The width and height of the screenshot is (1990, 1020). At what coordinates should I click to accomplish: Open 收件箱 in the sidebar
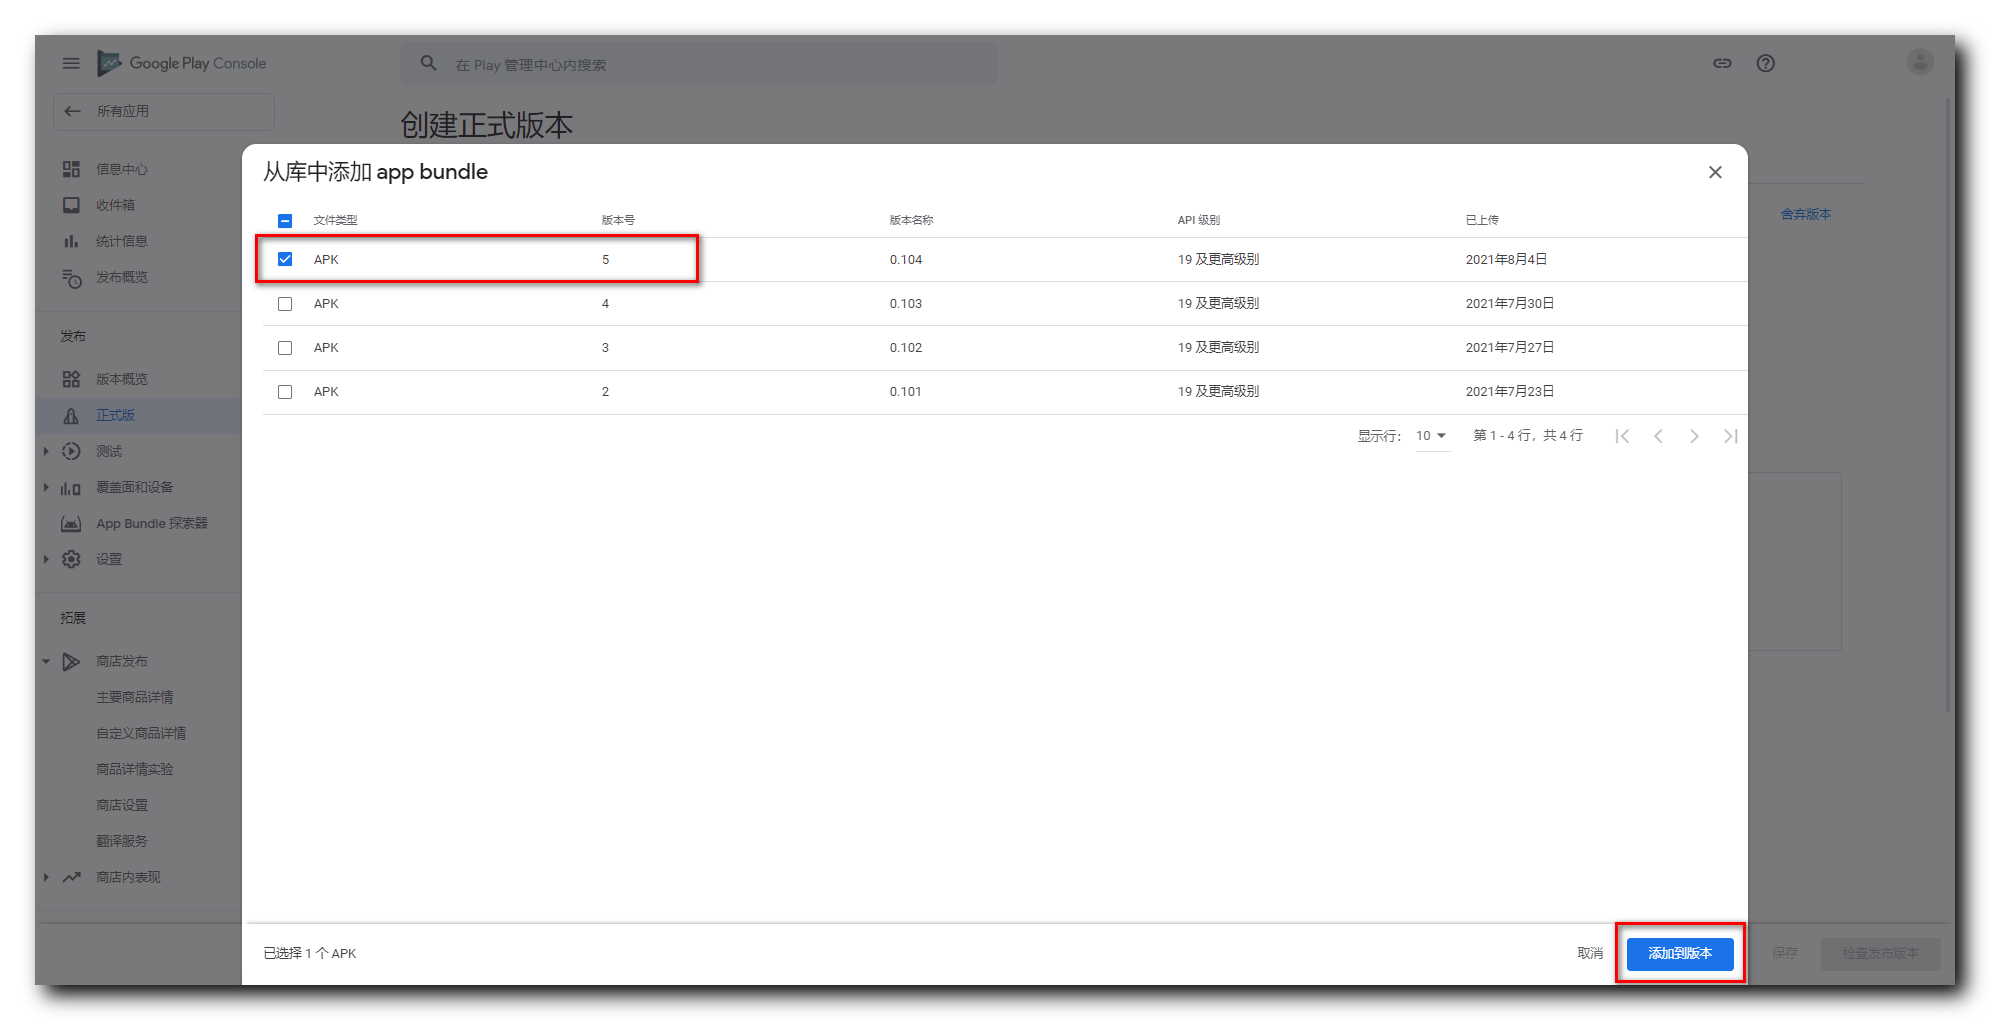(115, 205)
